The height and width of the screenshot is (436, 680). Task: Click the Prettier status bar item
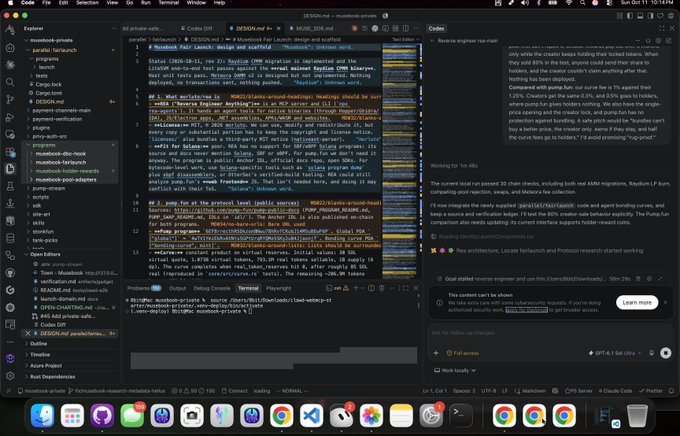click(651, 391)
